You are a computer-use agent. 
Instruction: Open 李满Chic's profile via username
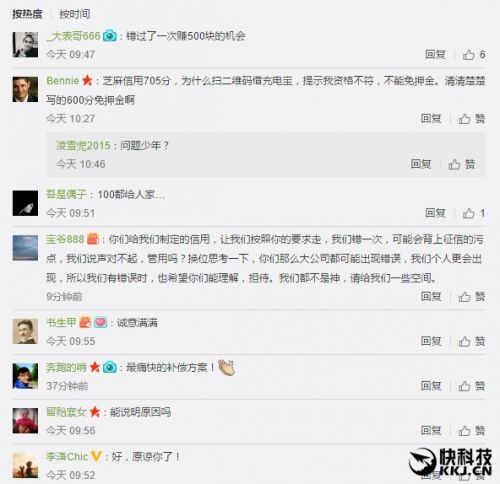coord(67,456)
